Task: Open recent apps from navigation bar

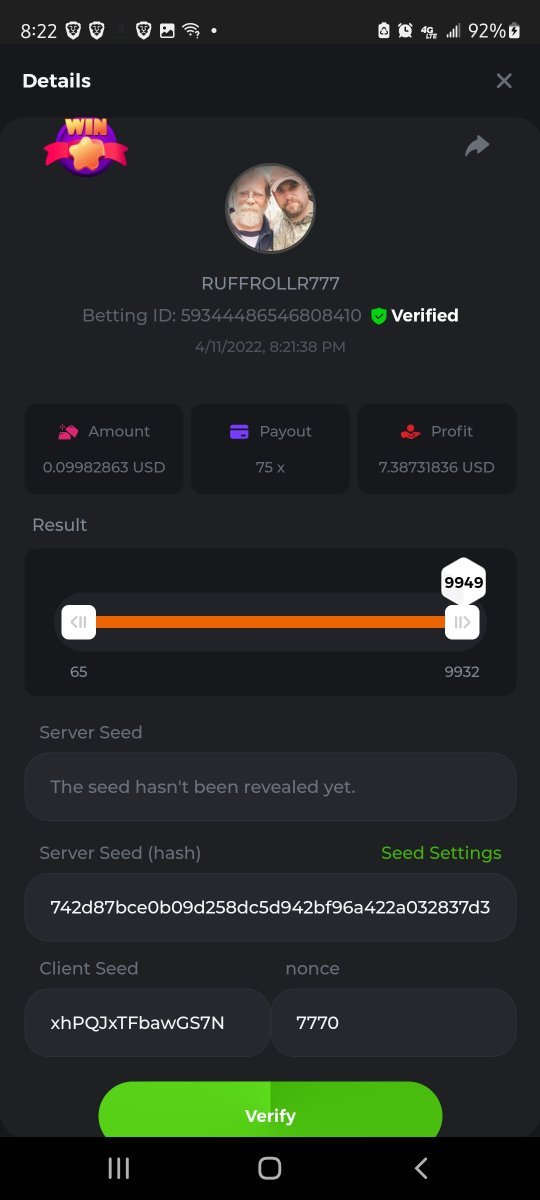Action: tap(119, 1168)
